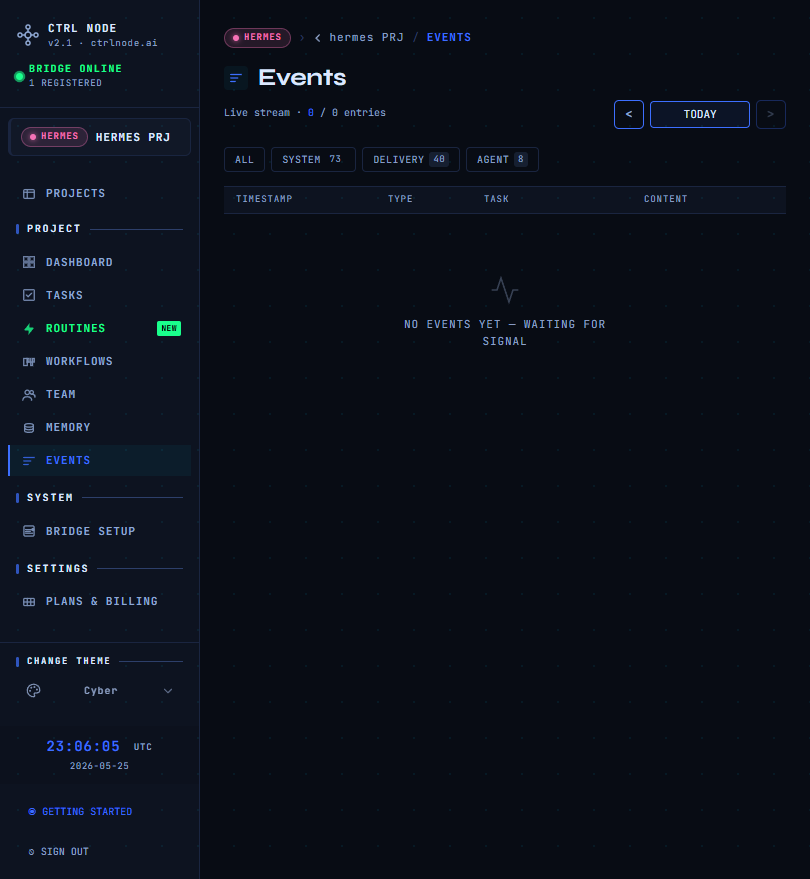Viewport: 810px width, 879px height.
Task: Click the Tasks checkbox icon
Action: click(x=29, y=295)
